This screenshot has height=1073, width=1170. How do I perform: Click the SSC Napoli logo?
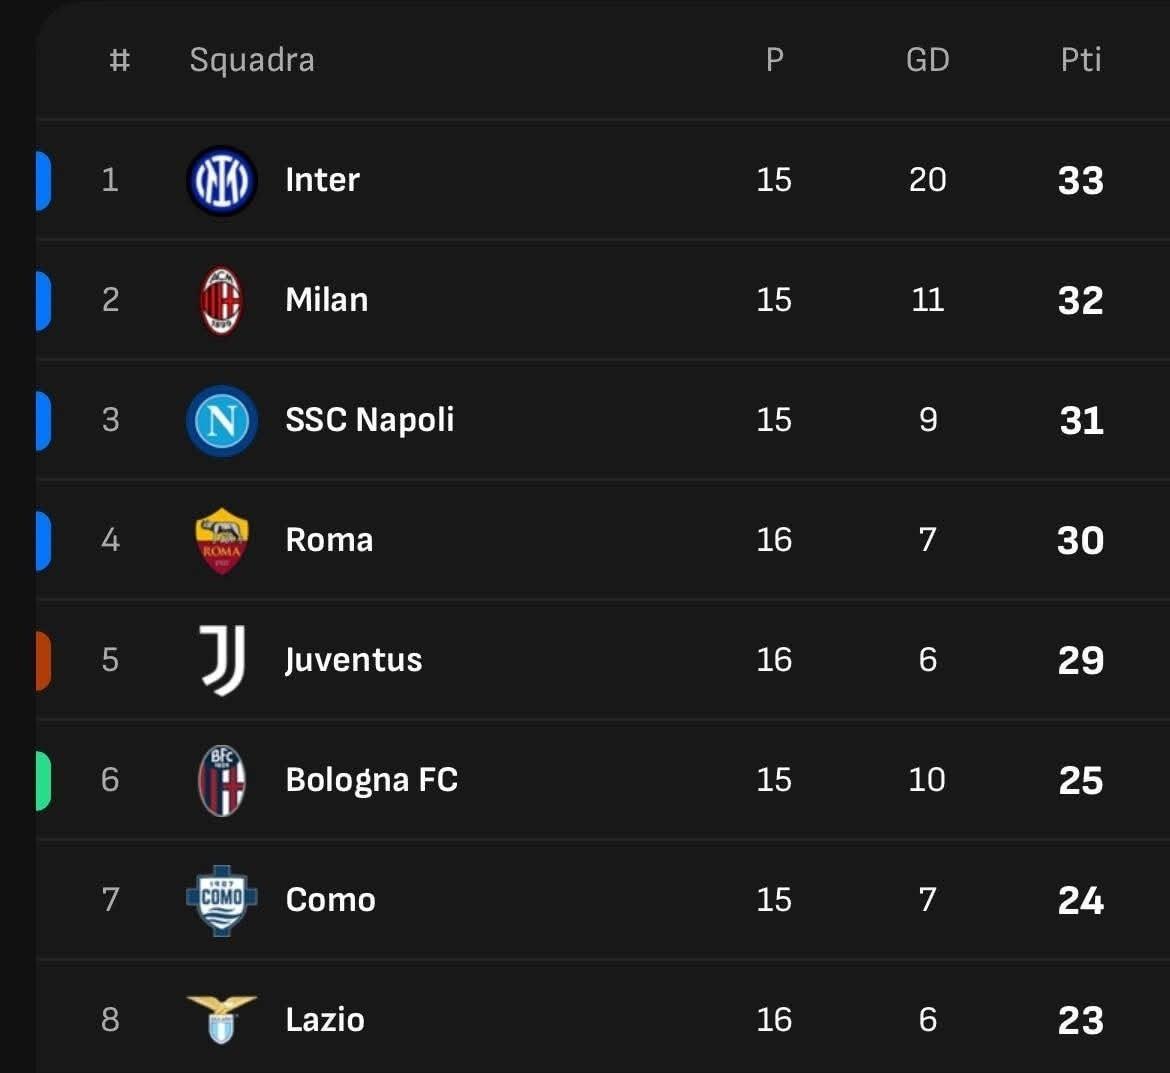[x=222, y=420]
